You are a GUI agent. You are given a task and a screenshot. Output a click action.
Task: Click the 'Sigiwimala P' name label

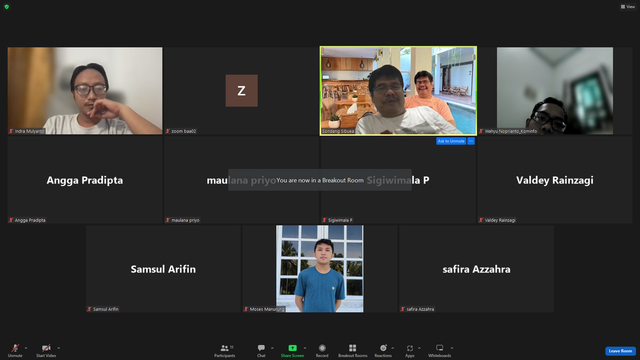click(340, 220)
